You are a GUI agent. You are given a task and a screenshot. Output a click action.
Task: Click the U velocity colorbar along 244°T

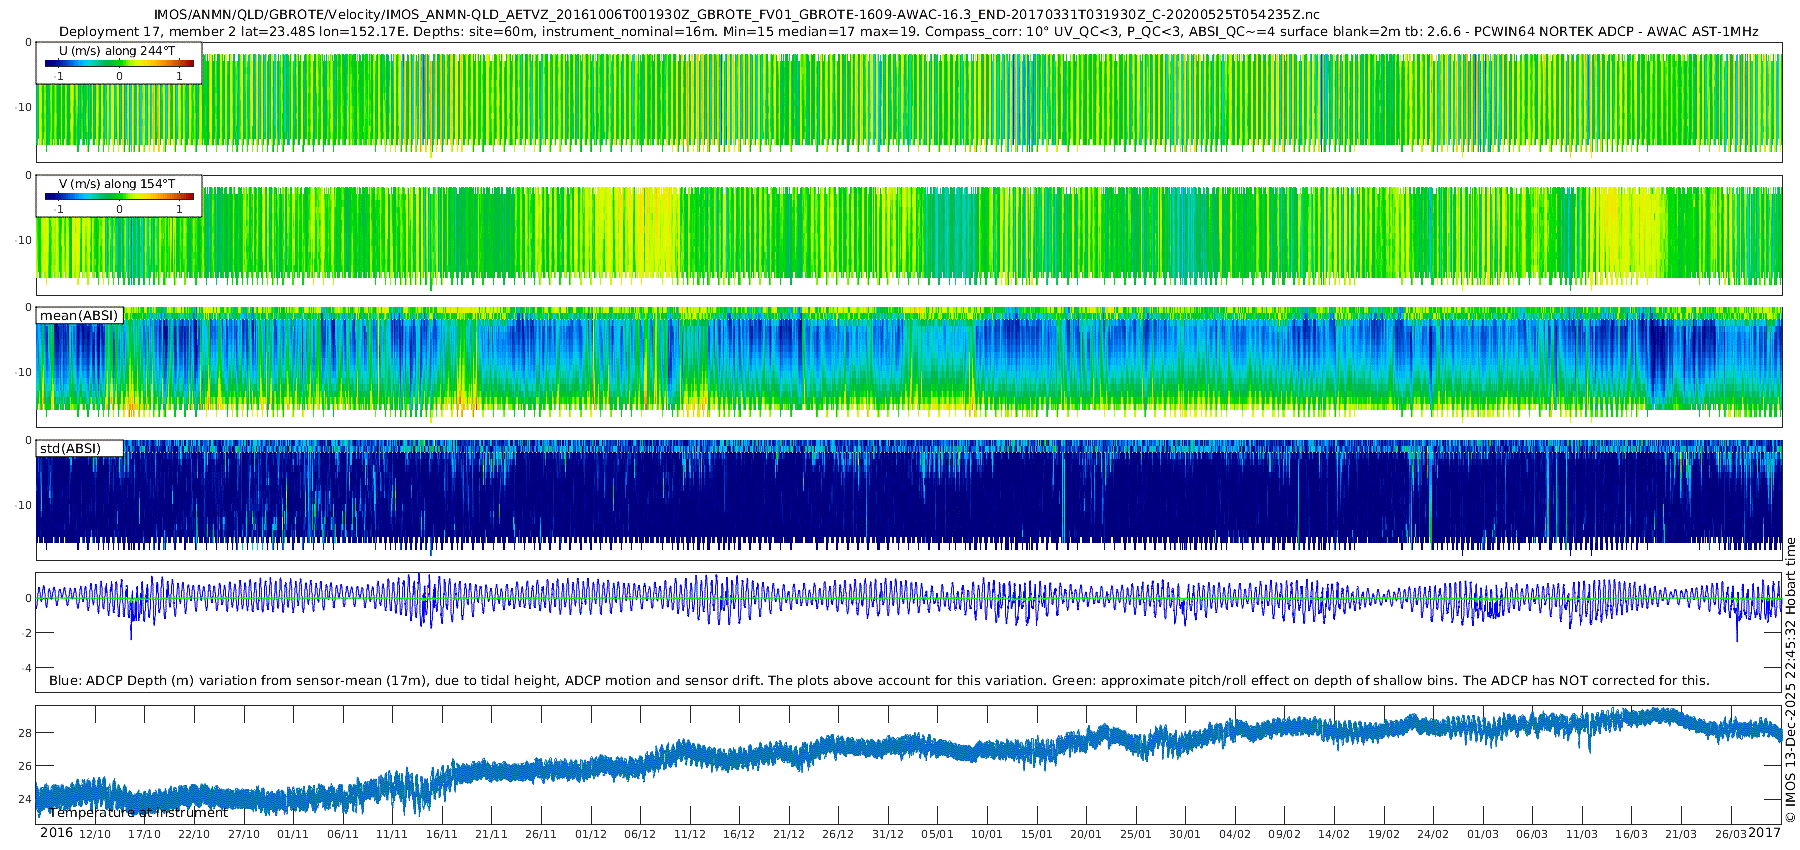119,63
